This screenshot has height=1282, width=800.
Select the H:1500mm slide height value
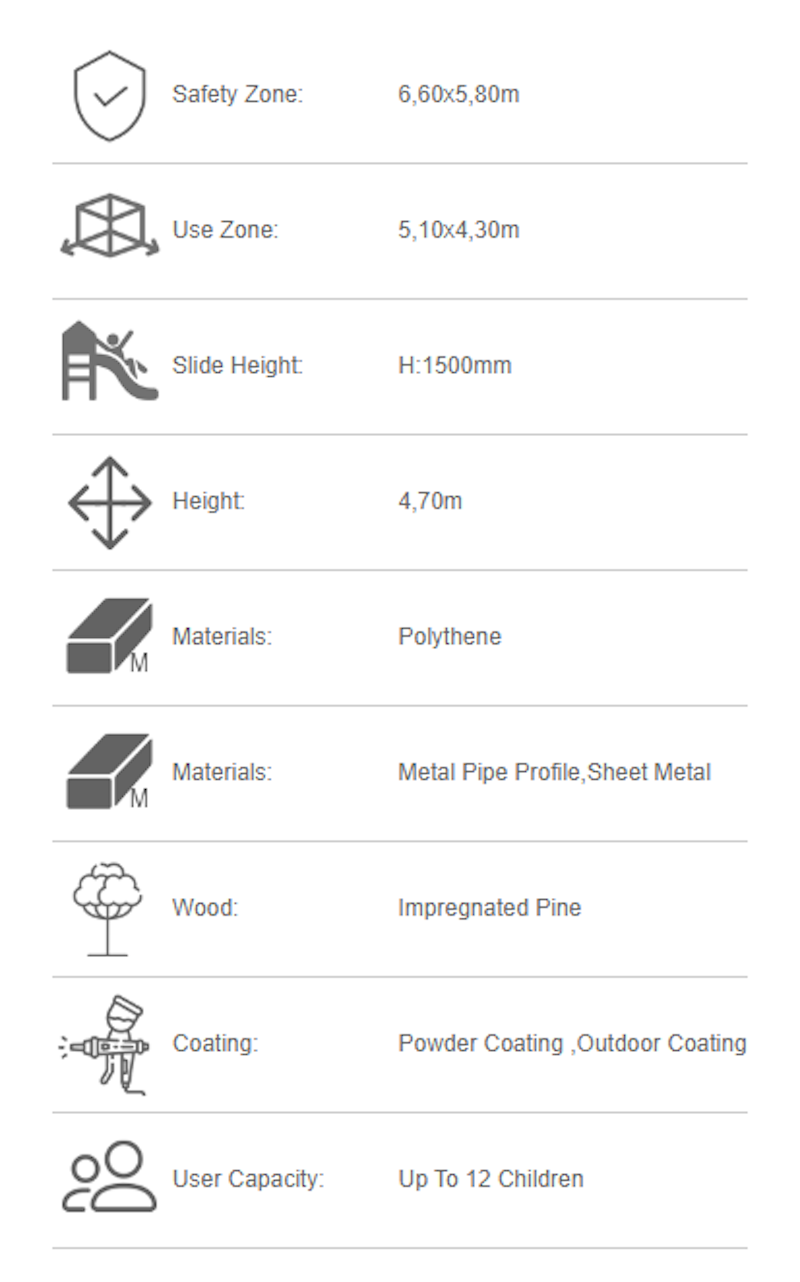click(x=454, y=366)
